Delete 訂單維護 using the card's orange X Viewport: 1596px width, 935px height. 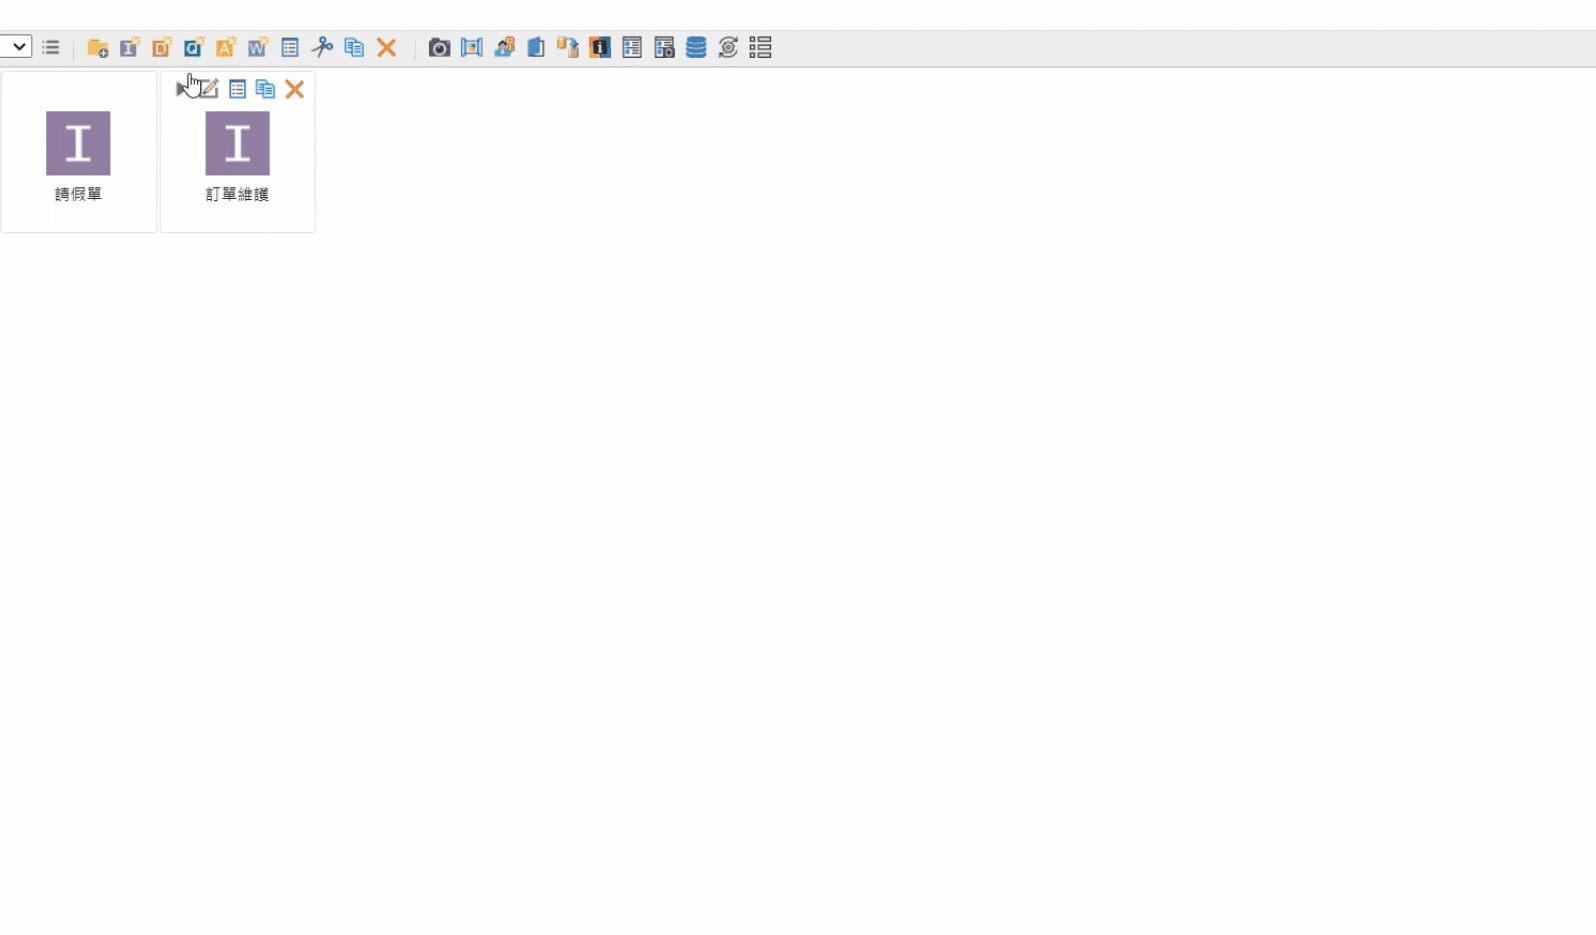click(x=294, y=89)
